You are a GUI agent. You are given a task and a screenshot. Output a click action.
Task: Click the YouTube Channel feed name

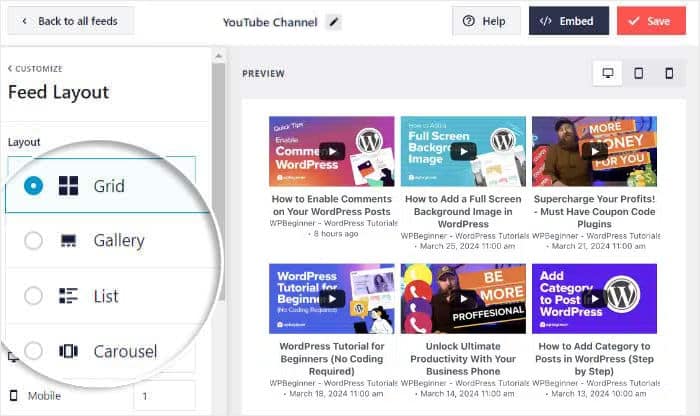270,22
